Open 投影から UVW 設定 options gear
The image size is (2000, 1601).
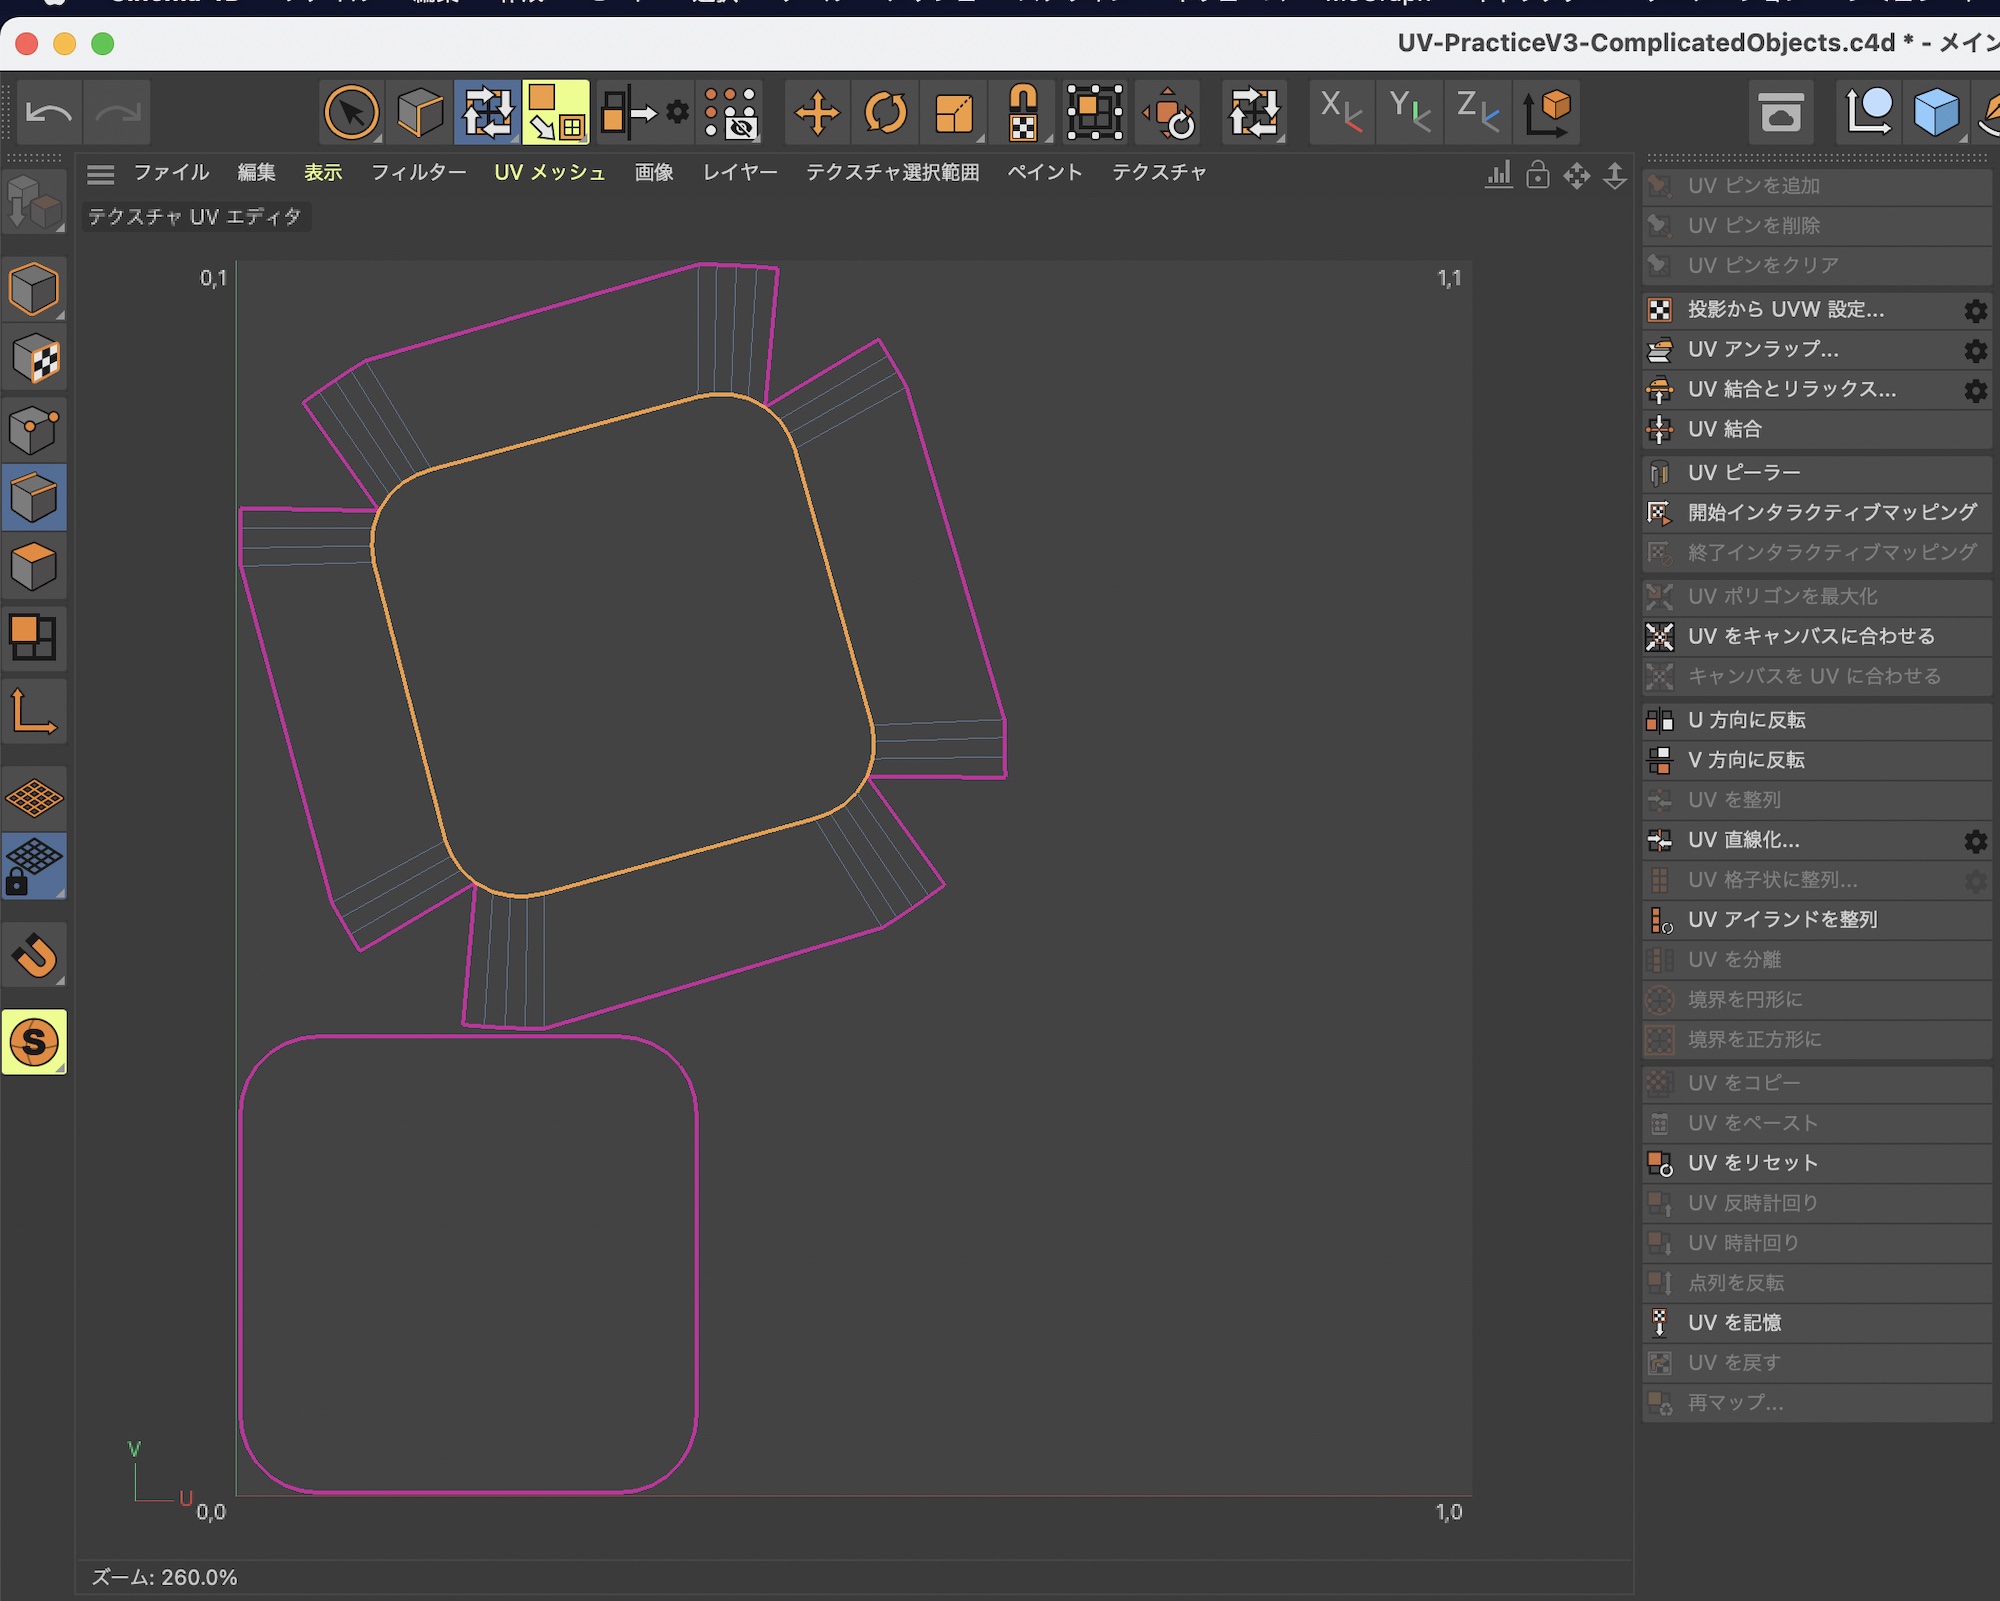coord(1975,310)
